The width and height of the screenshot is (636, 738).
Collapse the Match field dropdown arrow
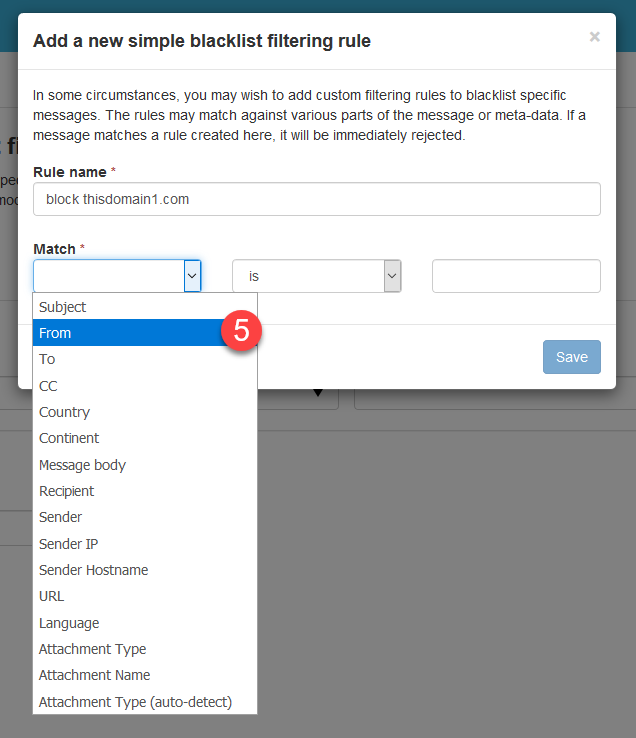coord(192,276)
